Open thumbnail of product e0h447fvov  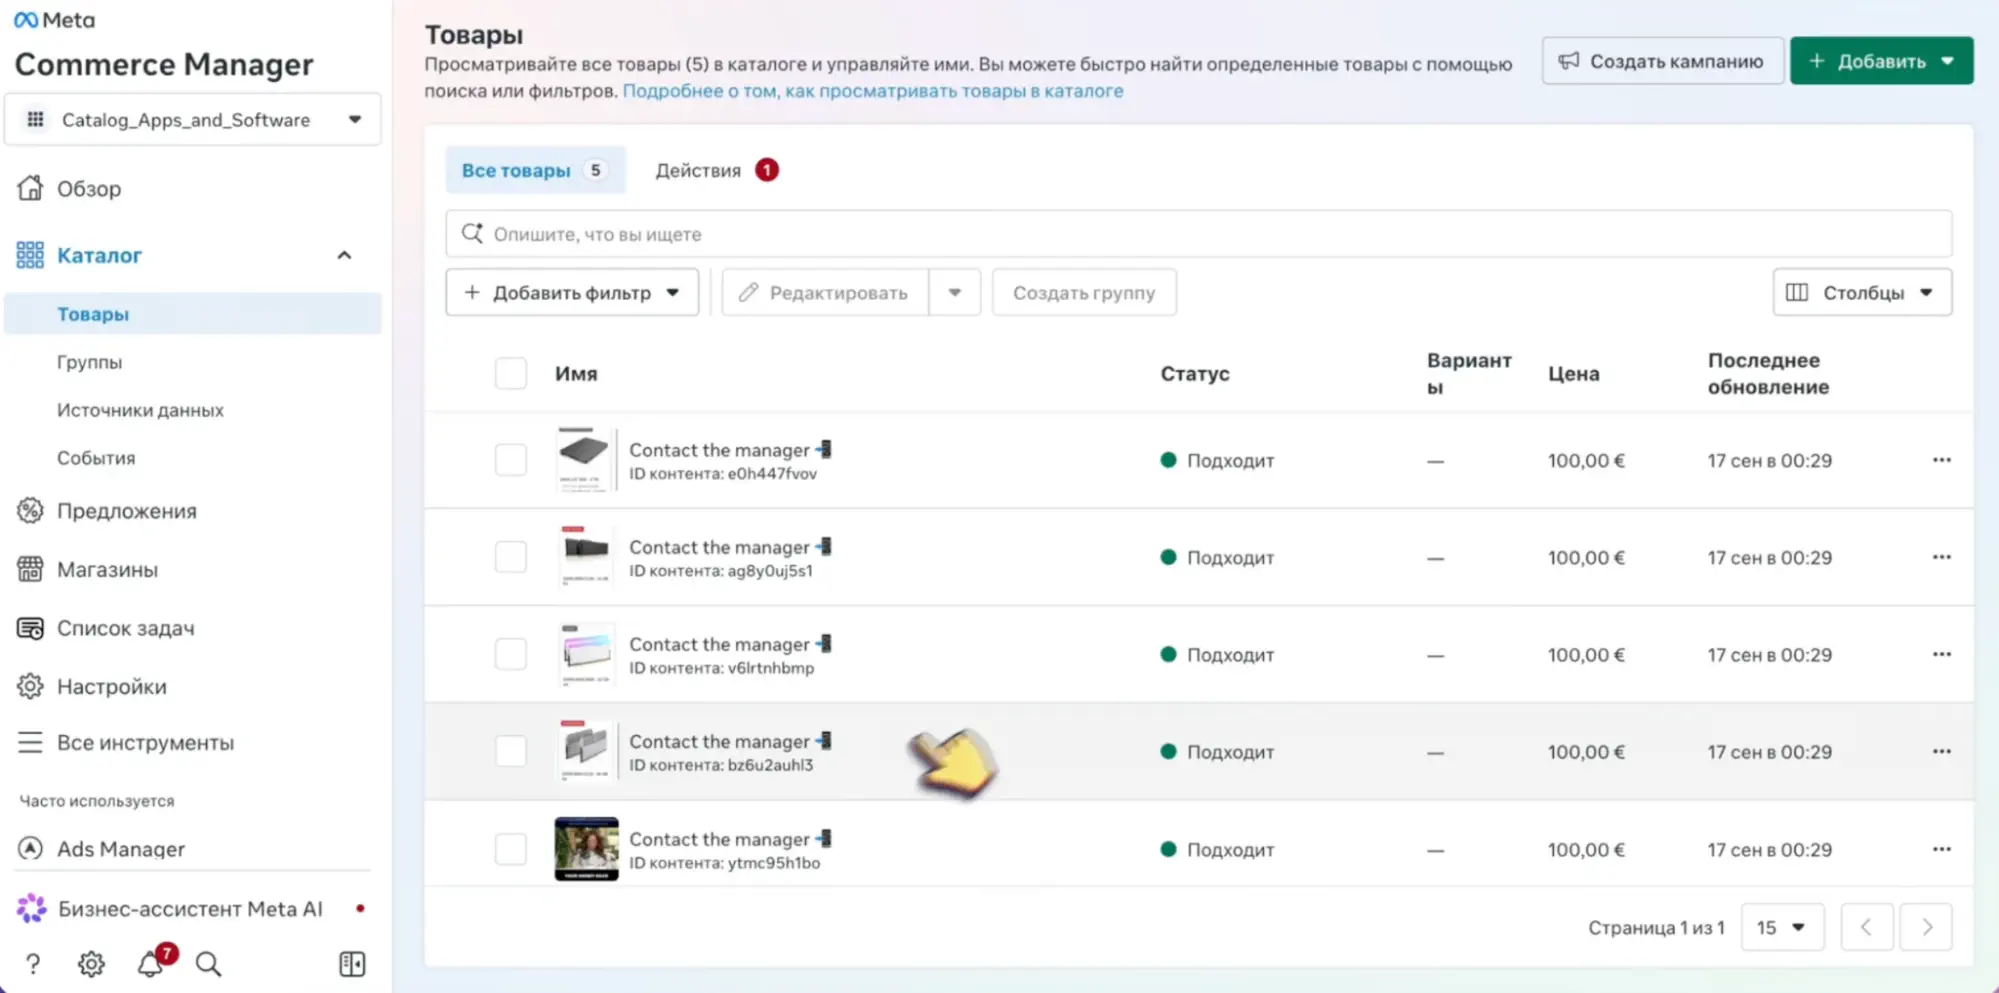click(x=586, y=460)
